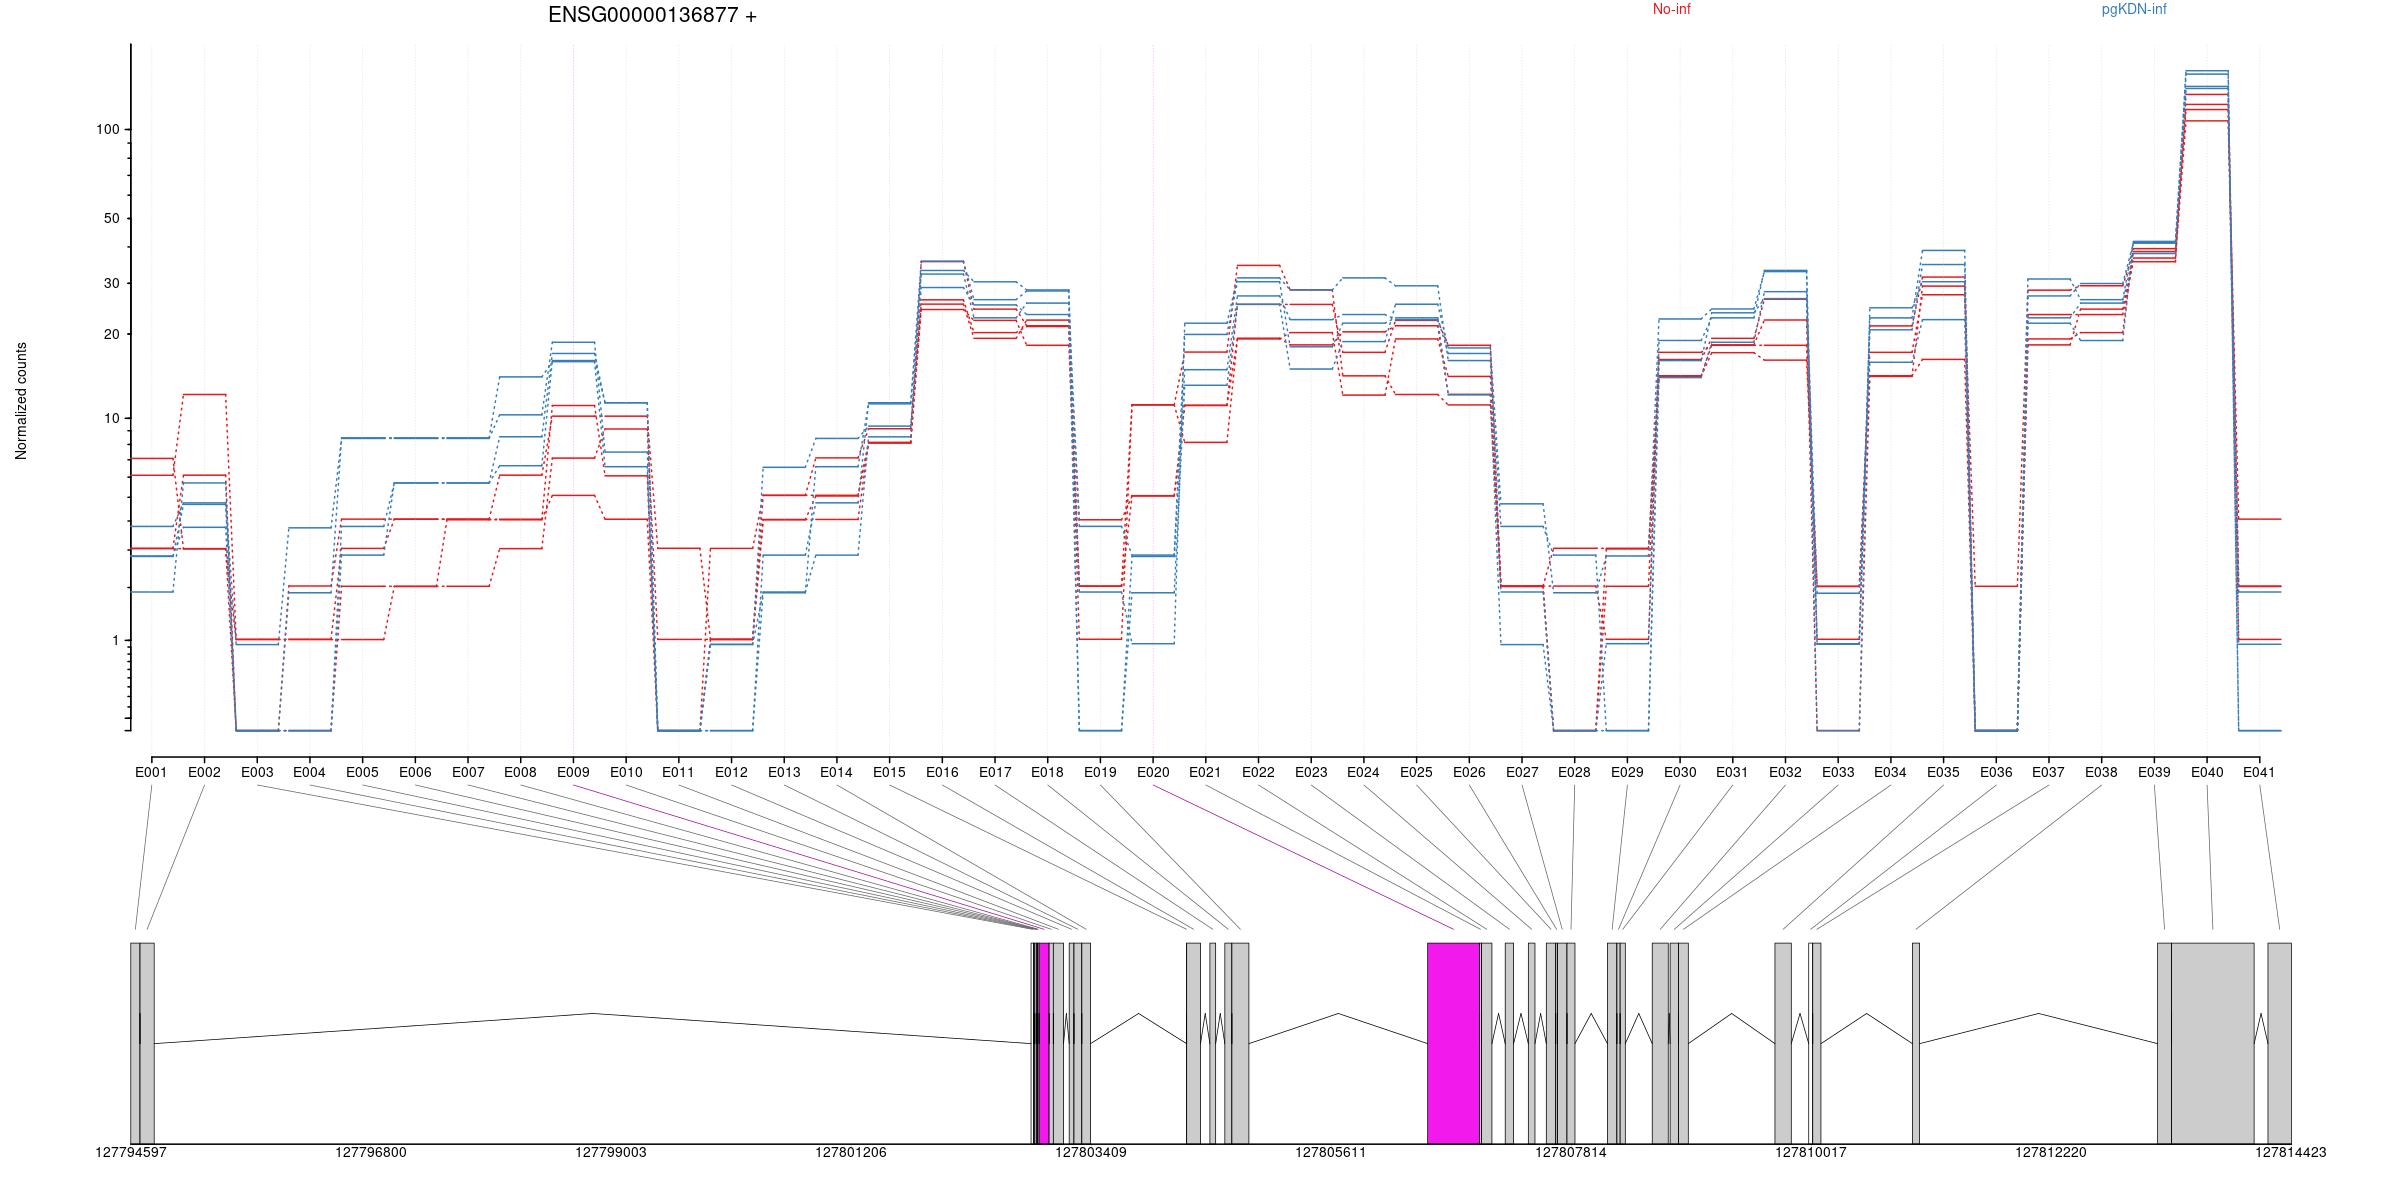Image resolution: width=2400 pixels, height=1200 pixels.
Task: Click the E016 axis label
Action: pos(942,773)
